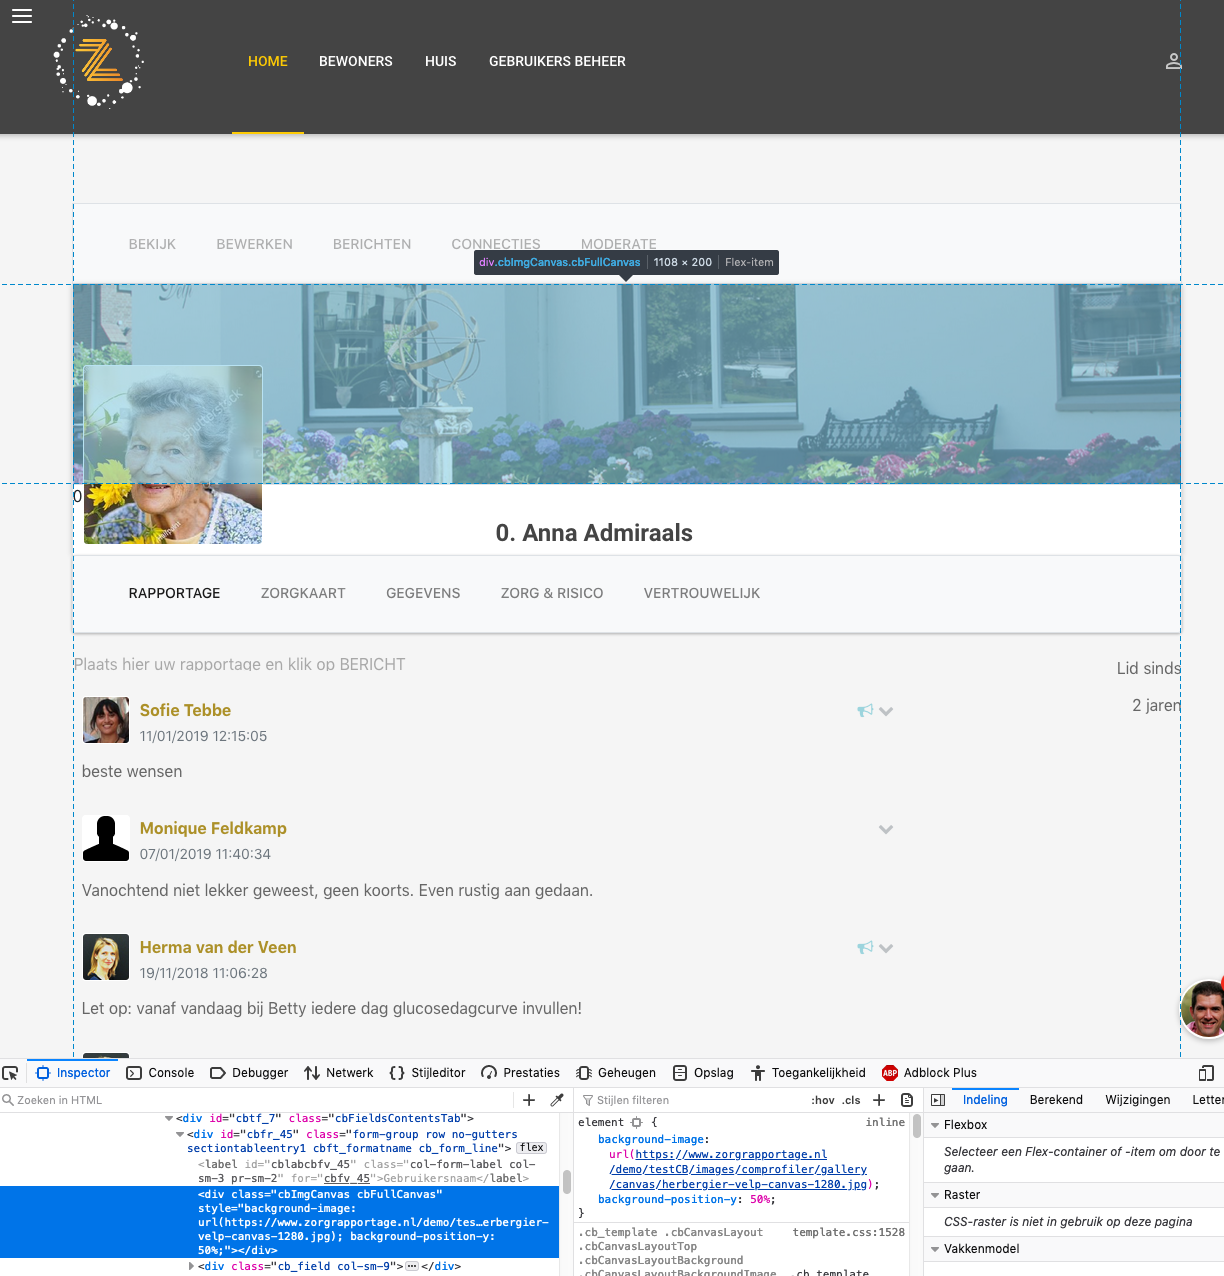Collapse the Vakkenmodel section
The image size is (1224, 1276).
click(935, 1249)
